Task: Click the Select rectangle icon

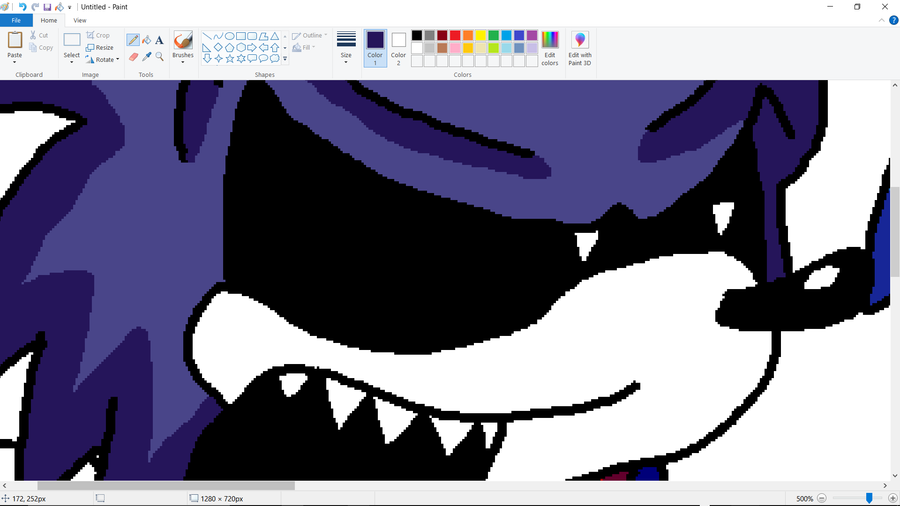Action: coord(72,40)
